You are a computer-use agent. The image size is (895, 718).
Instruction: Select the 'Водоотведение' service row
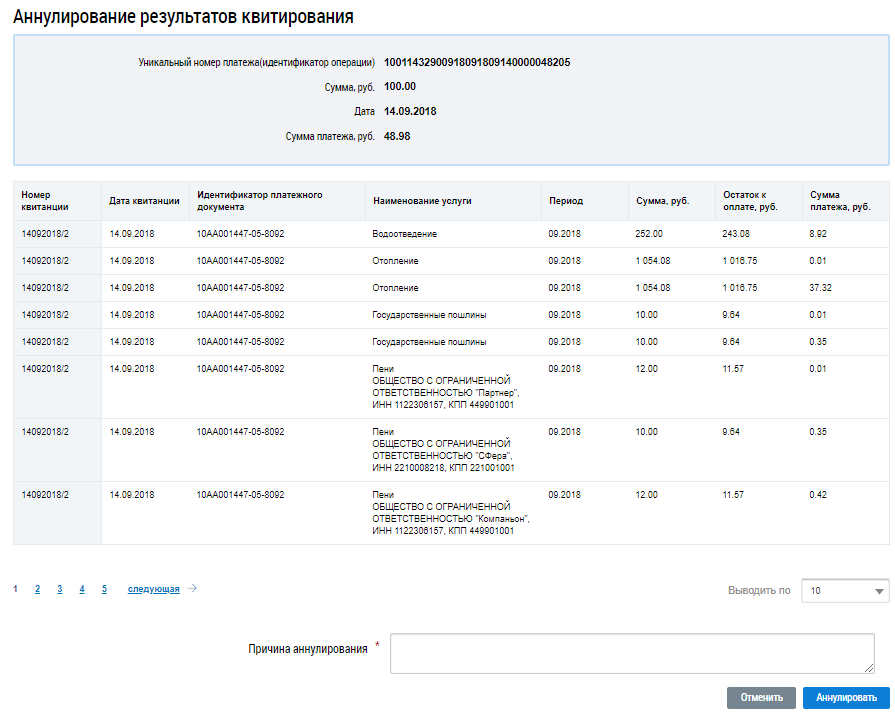coord(405,234)
